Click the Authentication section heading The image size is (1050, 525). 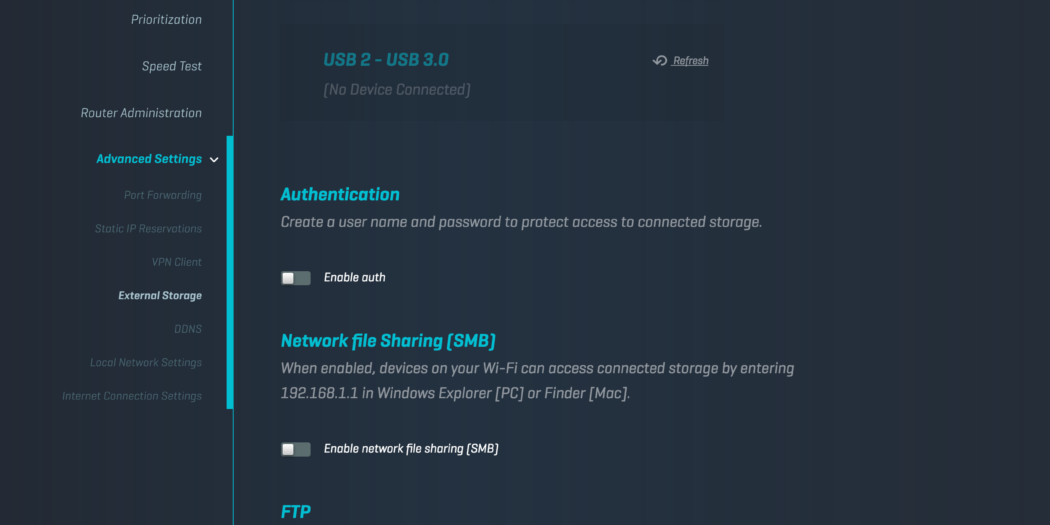click(x=340, y=195)
